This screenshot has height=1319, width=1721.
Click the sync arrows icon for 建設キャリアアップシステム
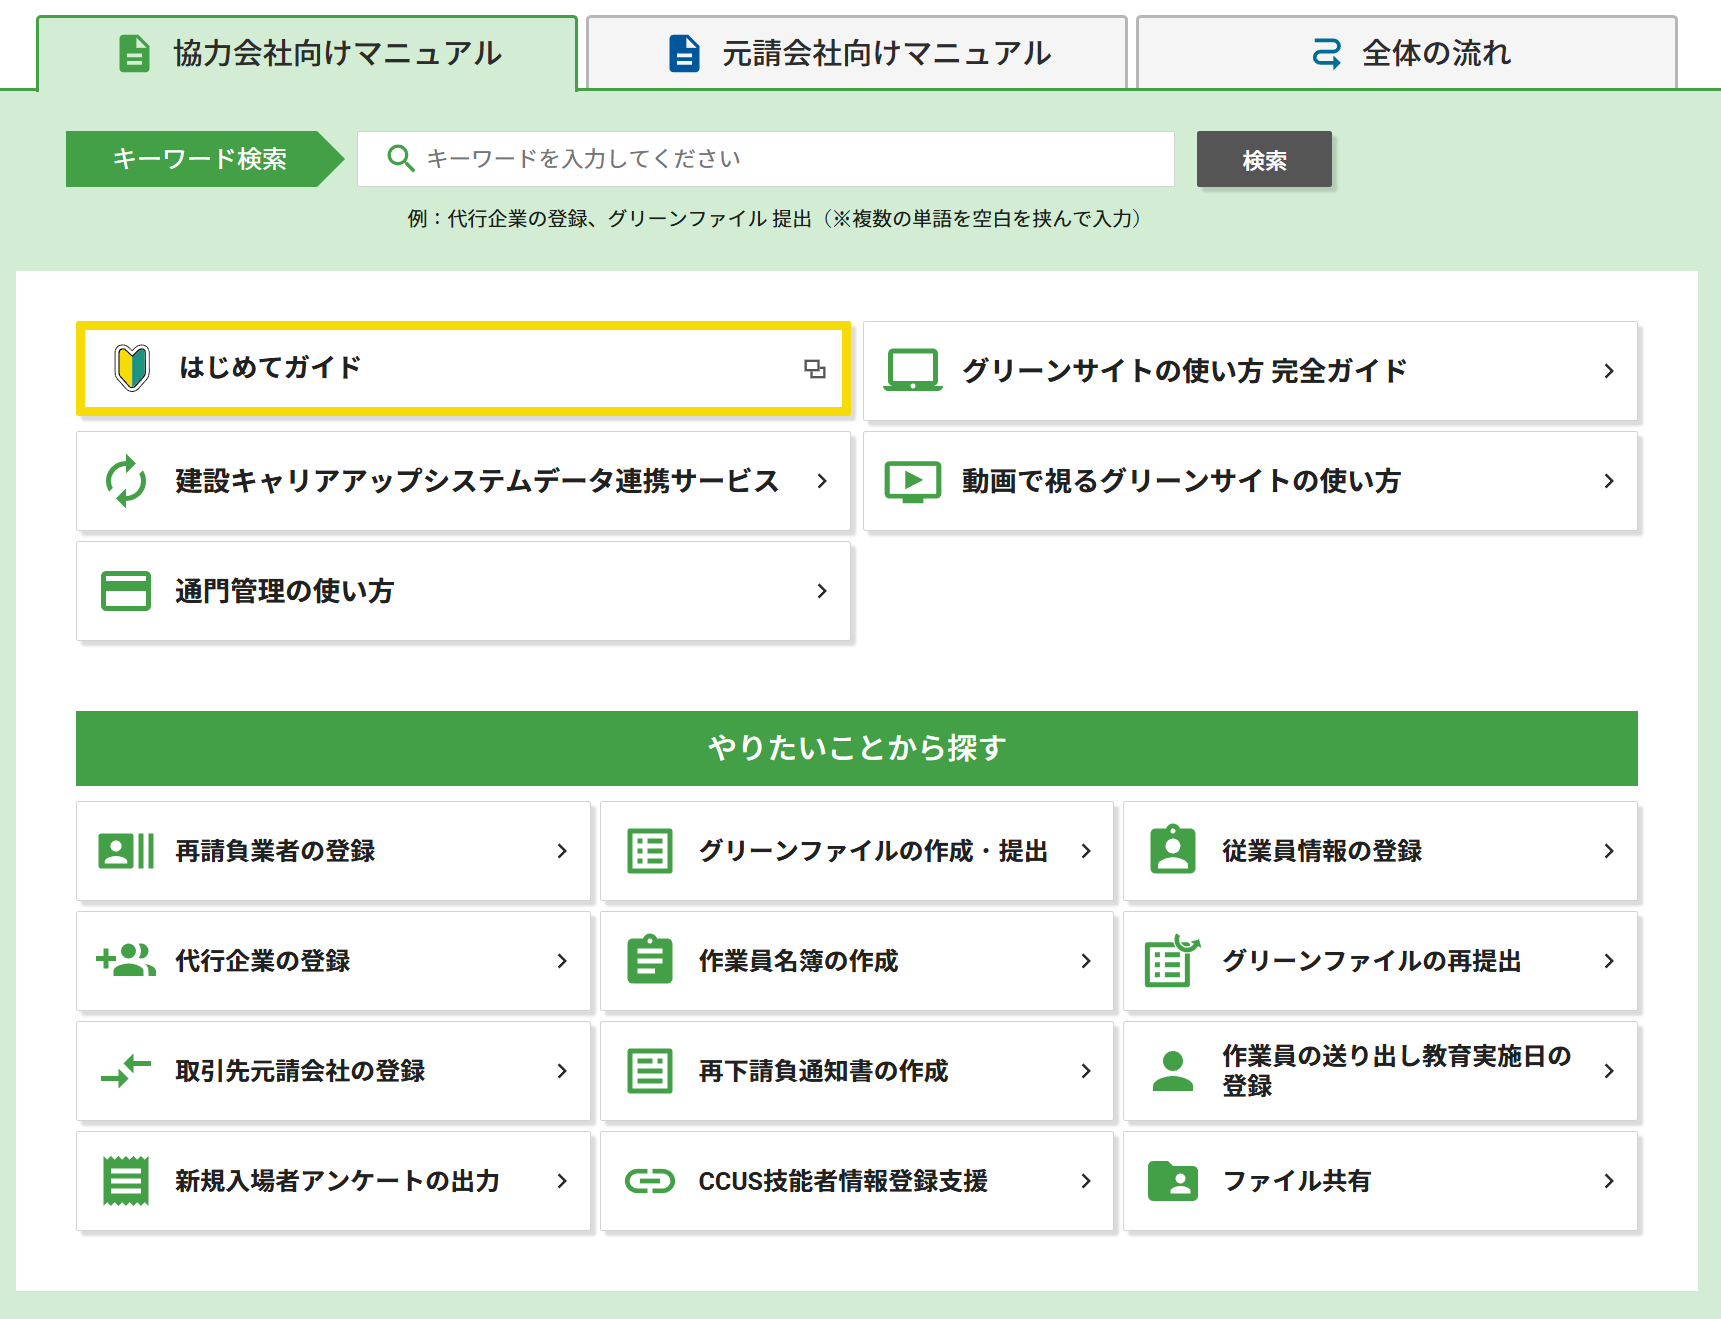pos(126,481)
